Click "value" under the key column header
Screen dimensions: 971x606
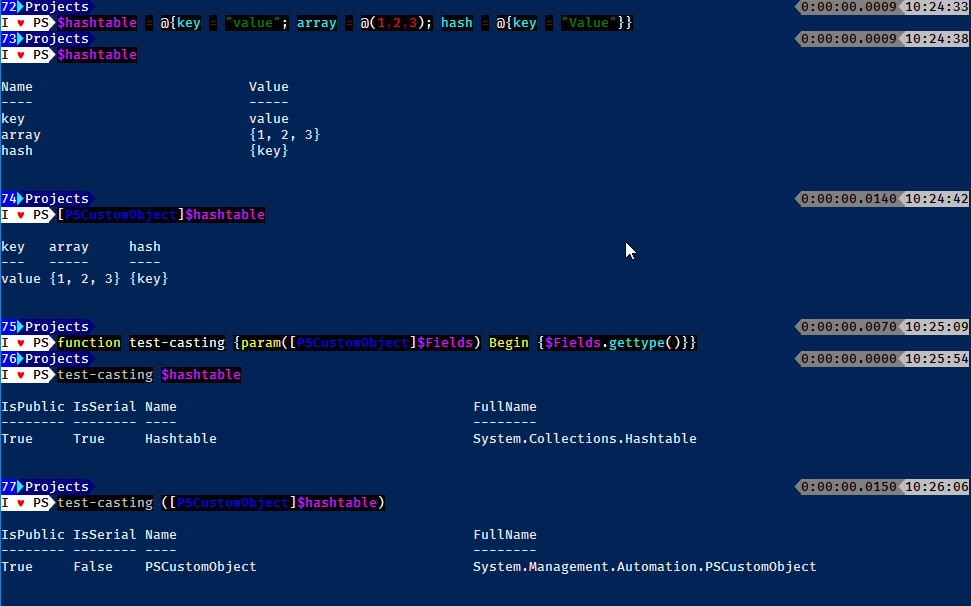[21, 279]
